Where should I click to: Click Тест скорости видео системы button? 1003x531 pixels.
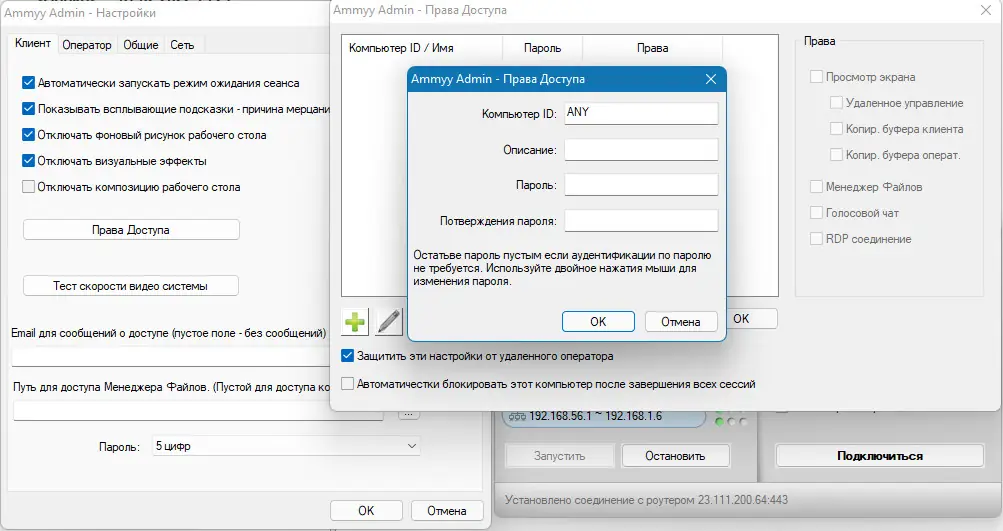pos(130,286)
